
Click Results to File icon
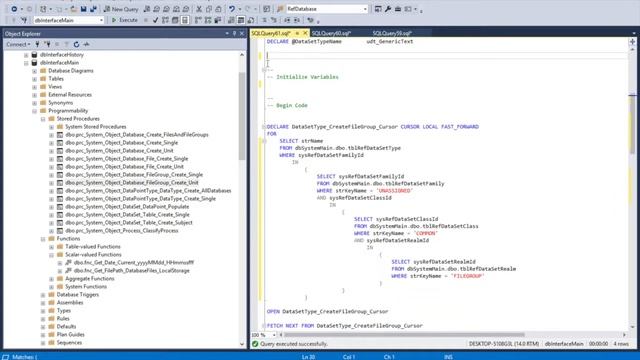(251, 20)
